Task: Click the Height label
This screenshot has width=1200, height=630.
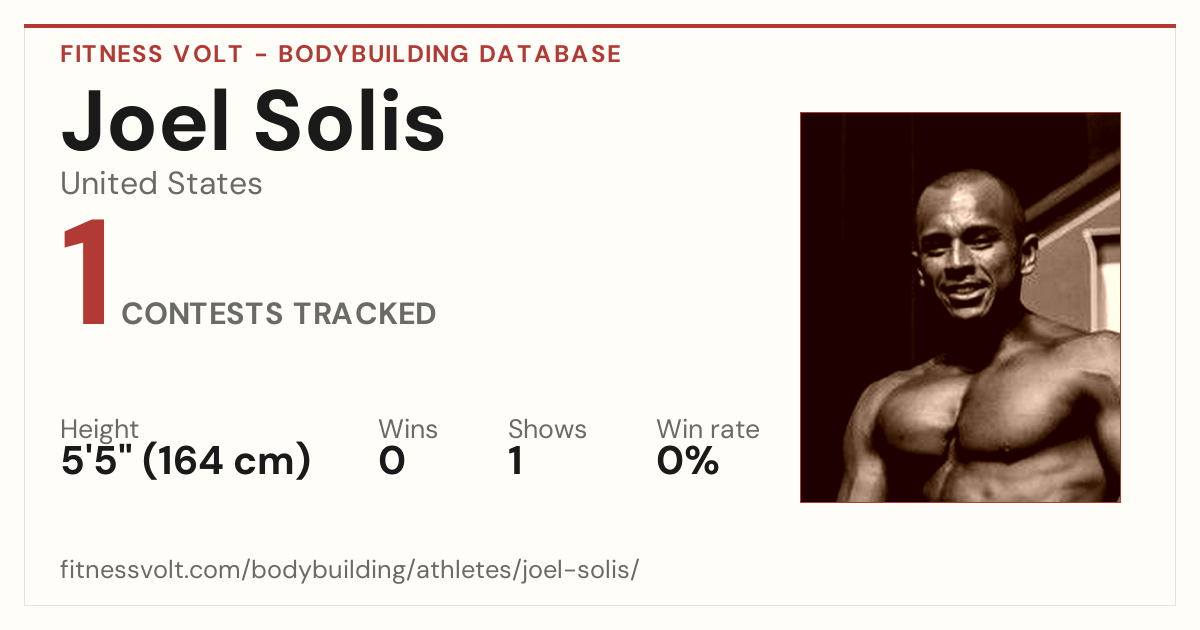Action: tap(100, 430)
